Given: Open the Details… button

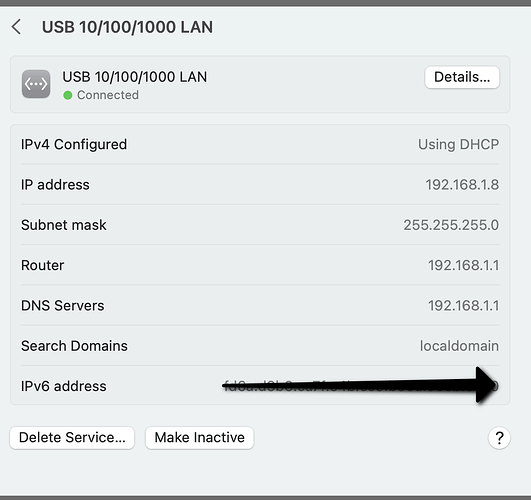Looking at the screenshot, I should point(462,77).
